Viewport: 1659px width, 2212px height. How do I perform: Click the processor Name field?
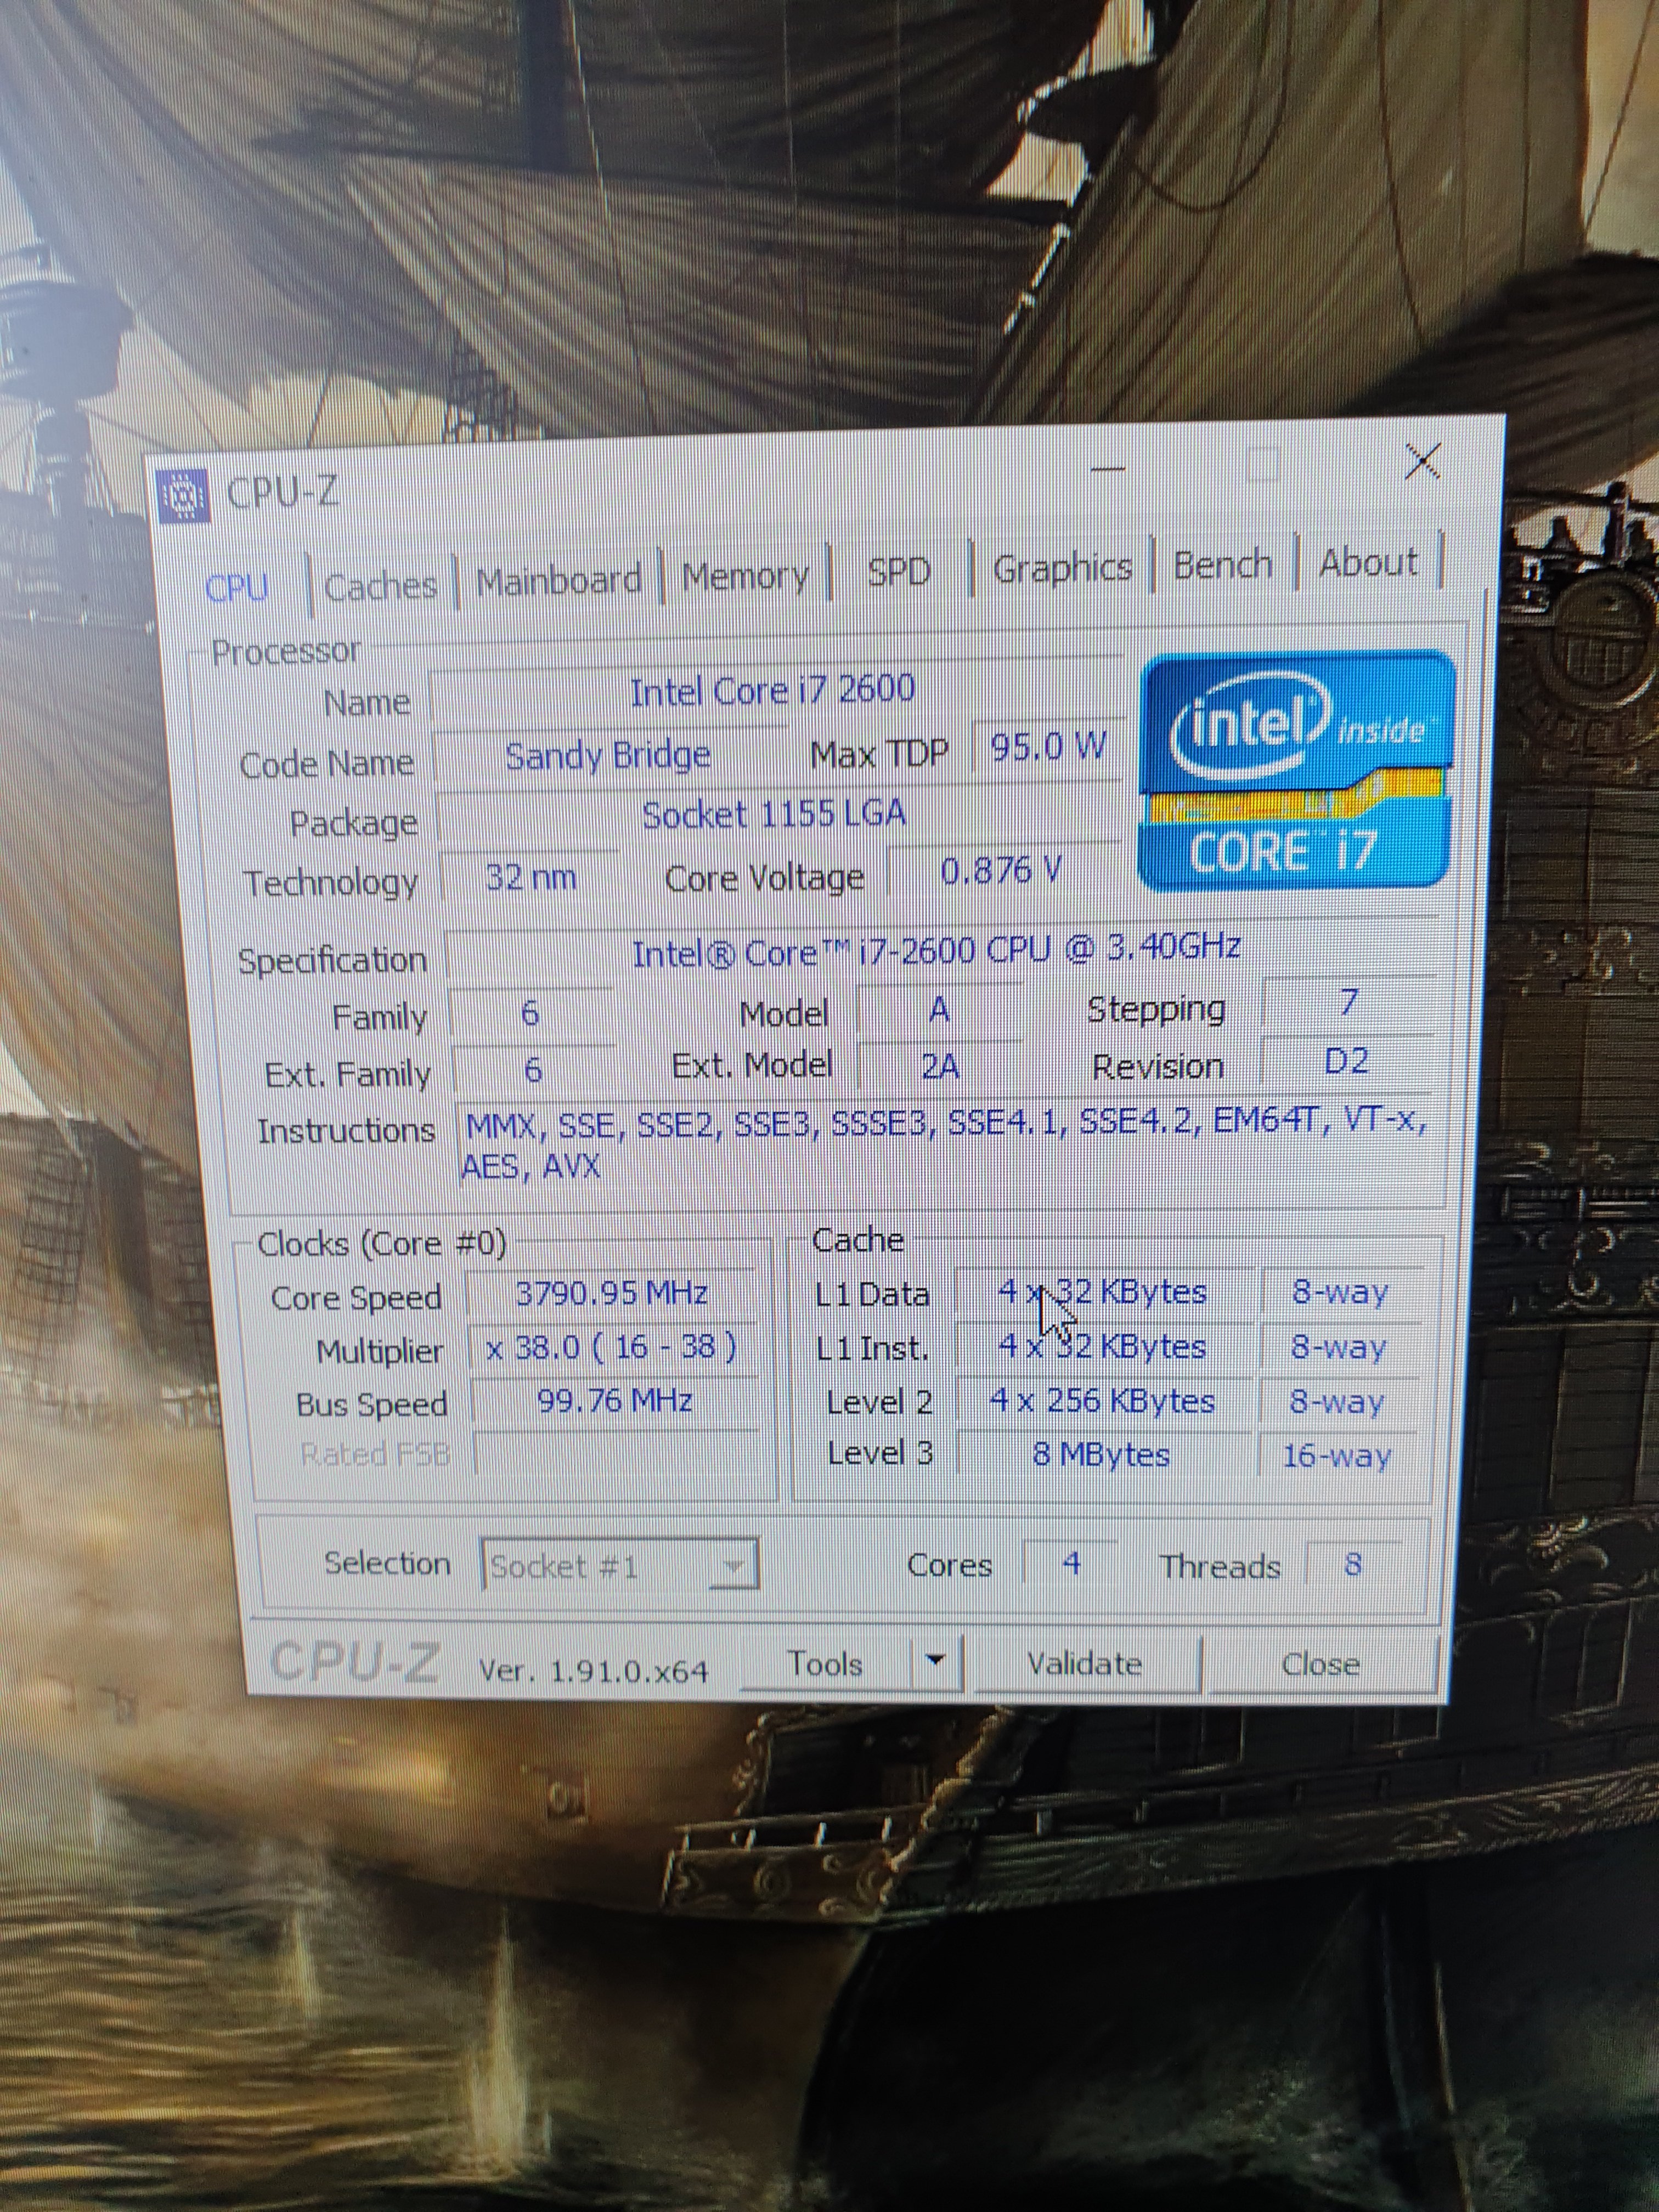(x=772, y=690)
